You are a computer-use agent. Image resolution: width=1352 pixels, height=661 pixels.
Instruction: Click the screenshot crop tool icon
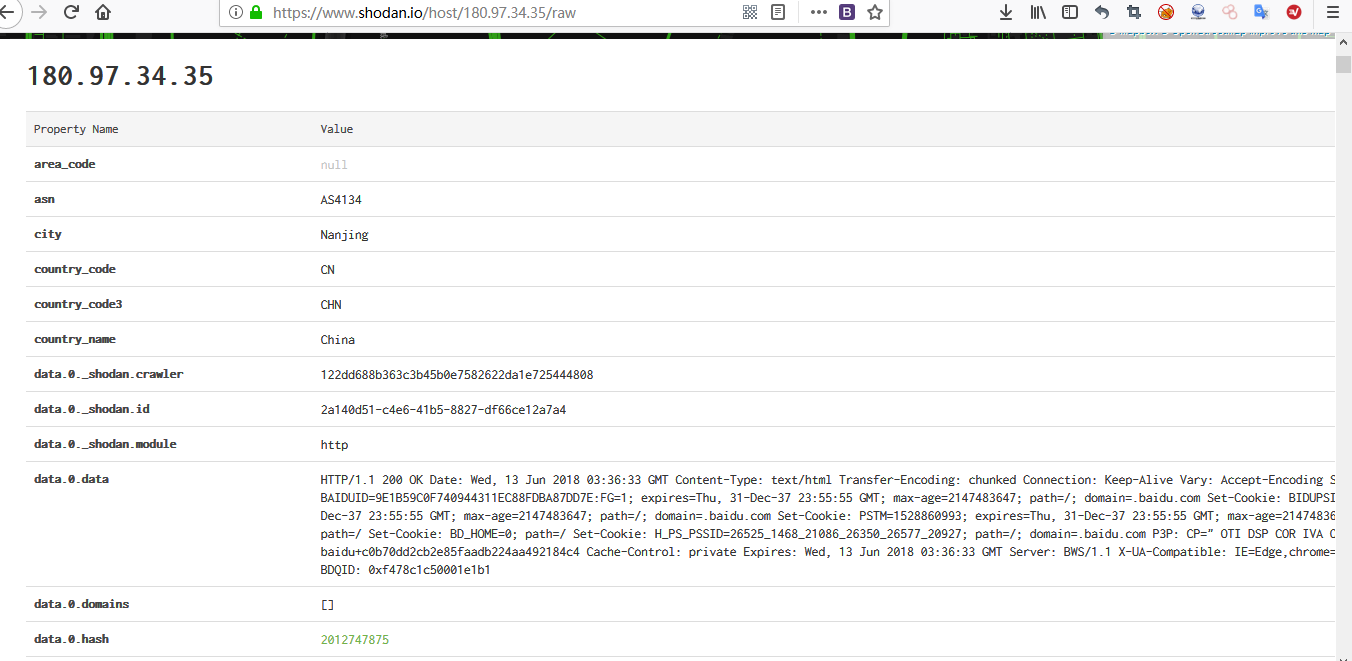point(1132,11)
